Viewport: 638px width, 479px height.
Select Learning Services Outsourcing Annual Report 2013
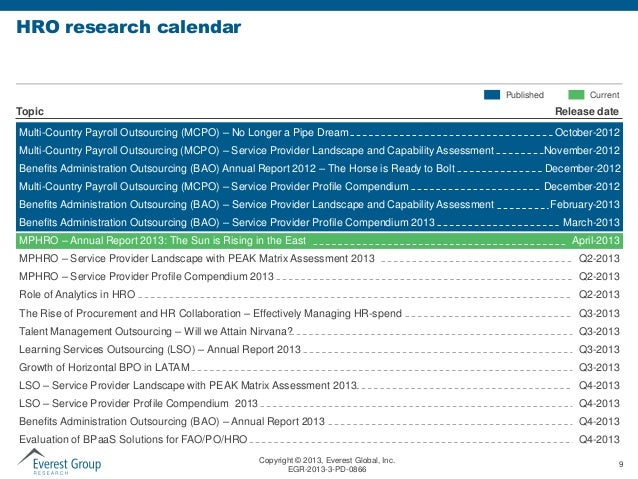[319, 349]
